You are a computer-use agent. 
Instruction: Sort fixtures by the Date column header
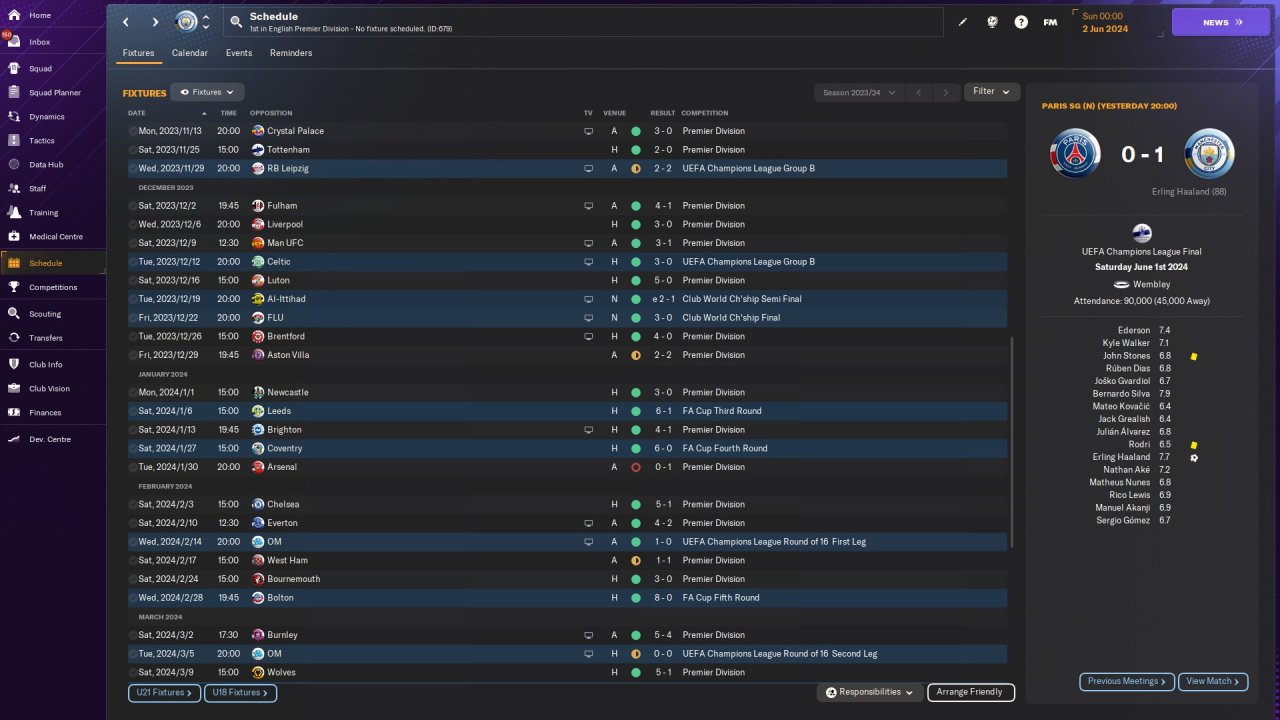[137, 113]
